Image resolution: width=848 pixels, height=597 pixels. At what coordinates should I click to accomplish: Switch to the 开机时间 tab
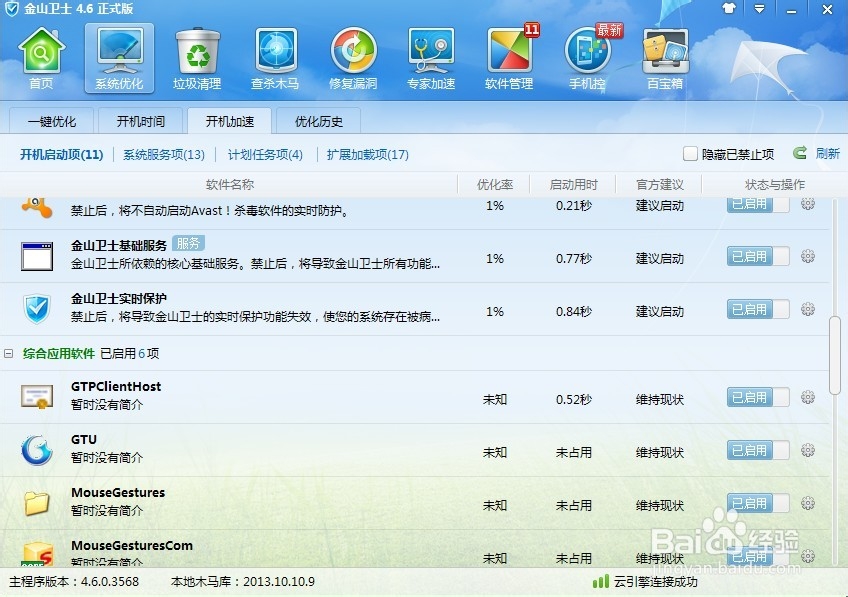[141, 121]
